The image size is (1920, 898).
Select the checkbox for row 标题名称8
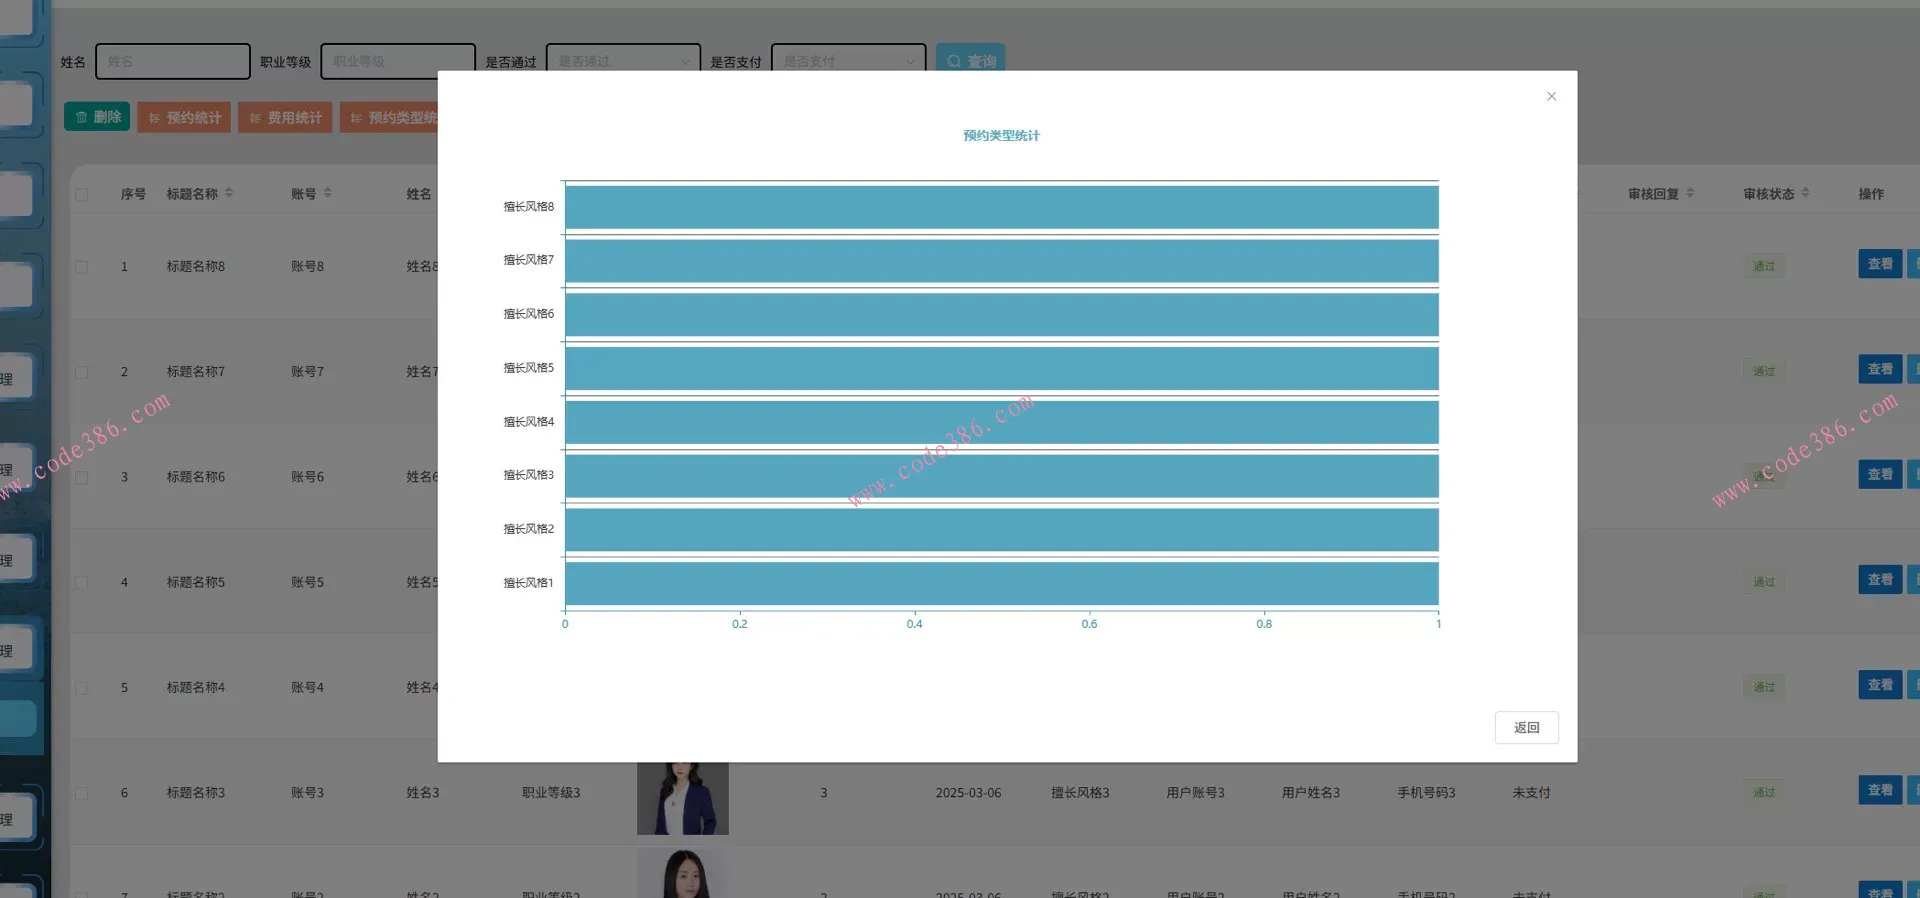pos(82,267)
